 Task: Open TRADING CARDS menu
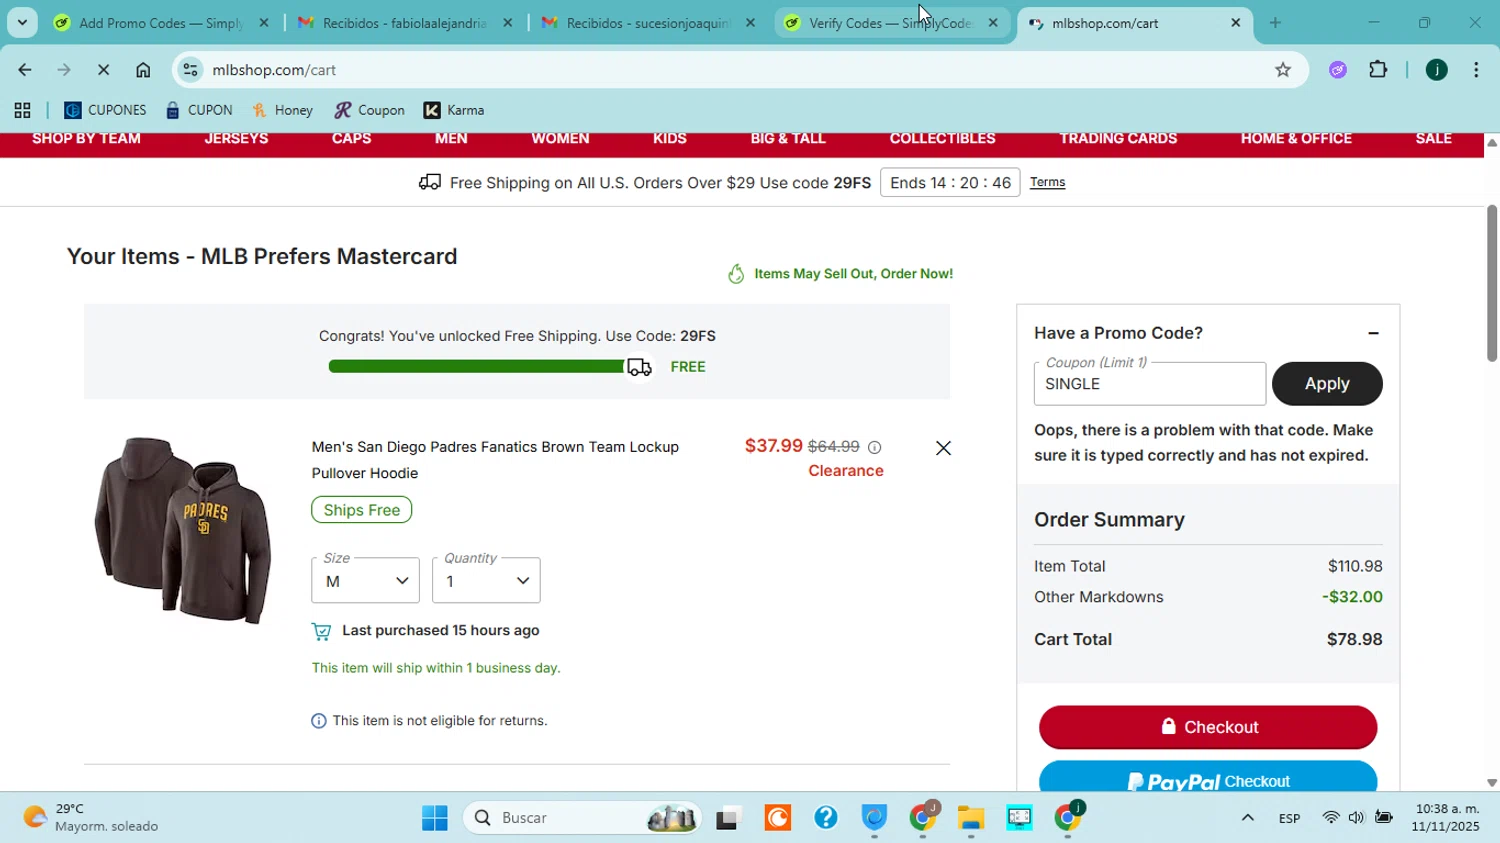coord(1118,139)
